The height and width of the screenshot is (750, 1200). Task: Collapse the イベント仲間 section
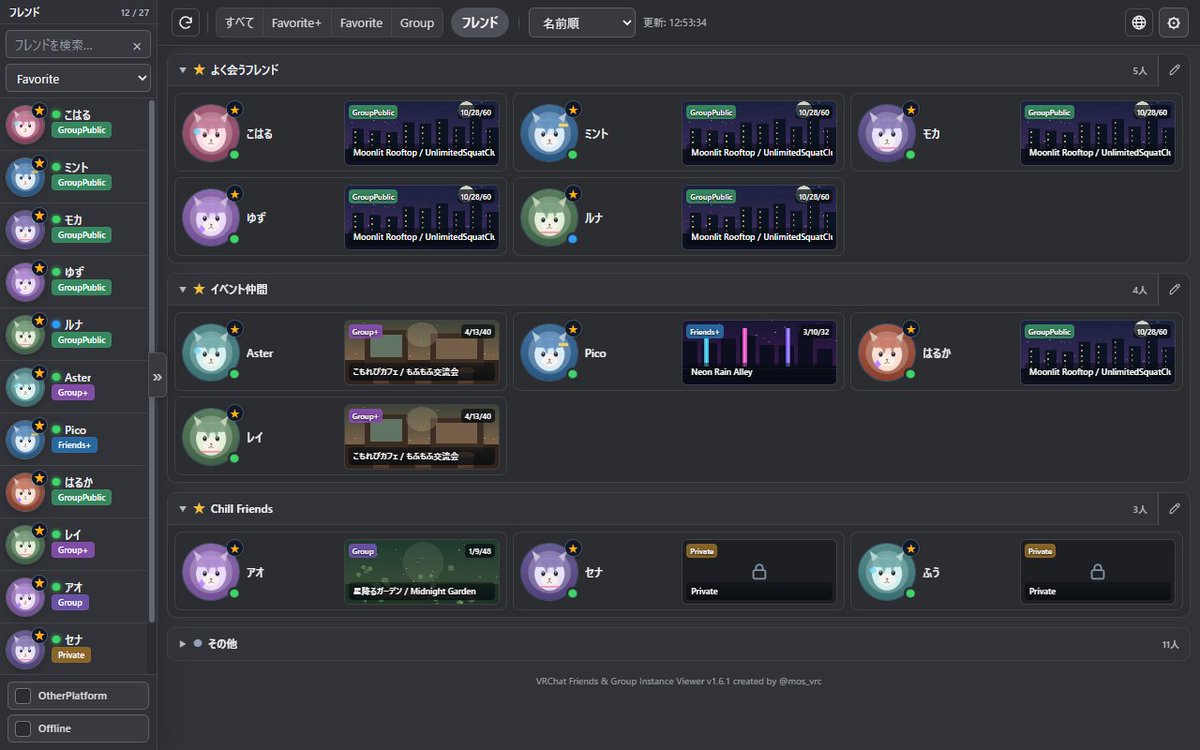pos(183,289)
